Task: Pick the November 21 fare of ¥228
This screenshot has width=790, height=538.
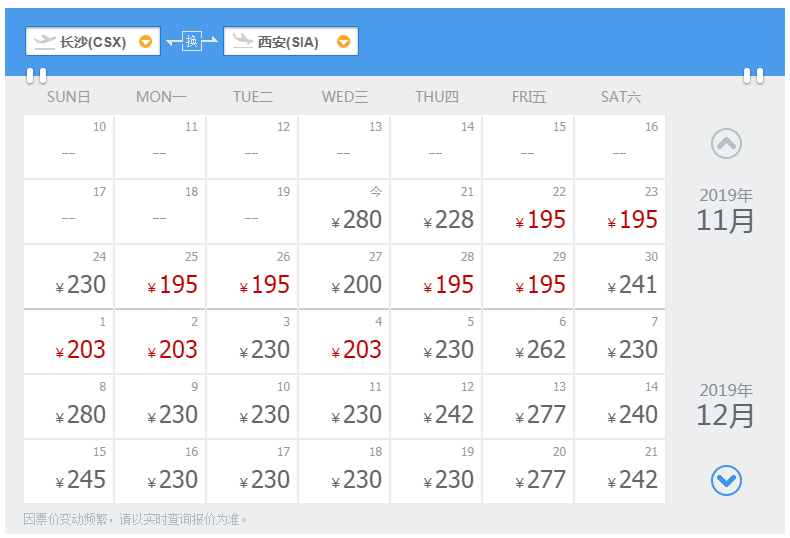Action: click(436, 211)
